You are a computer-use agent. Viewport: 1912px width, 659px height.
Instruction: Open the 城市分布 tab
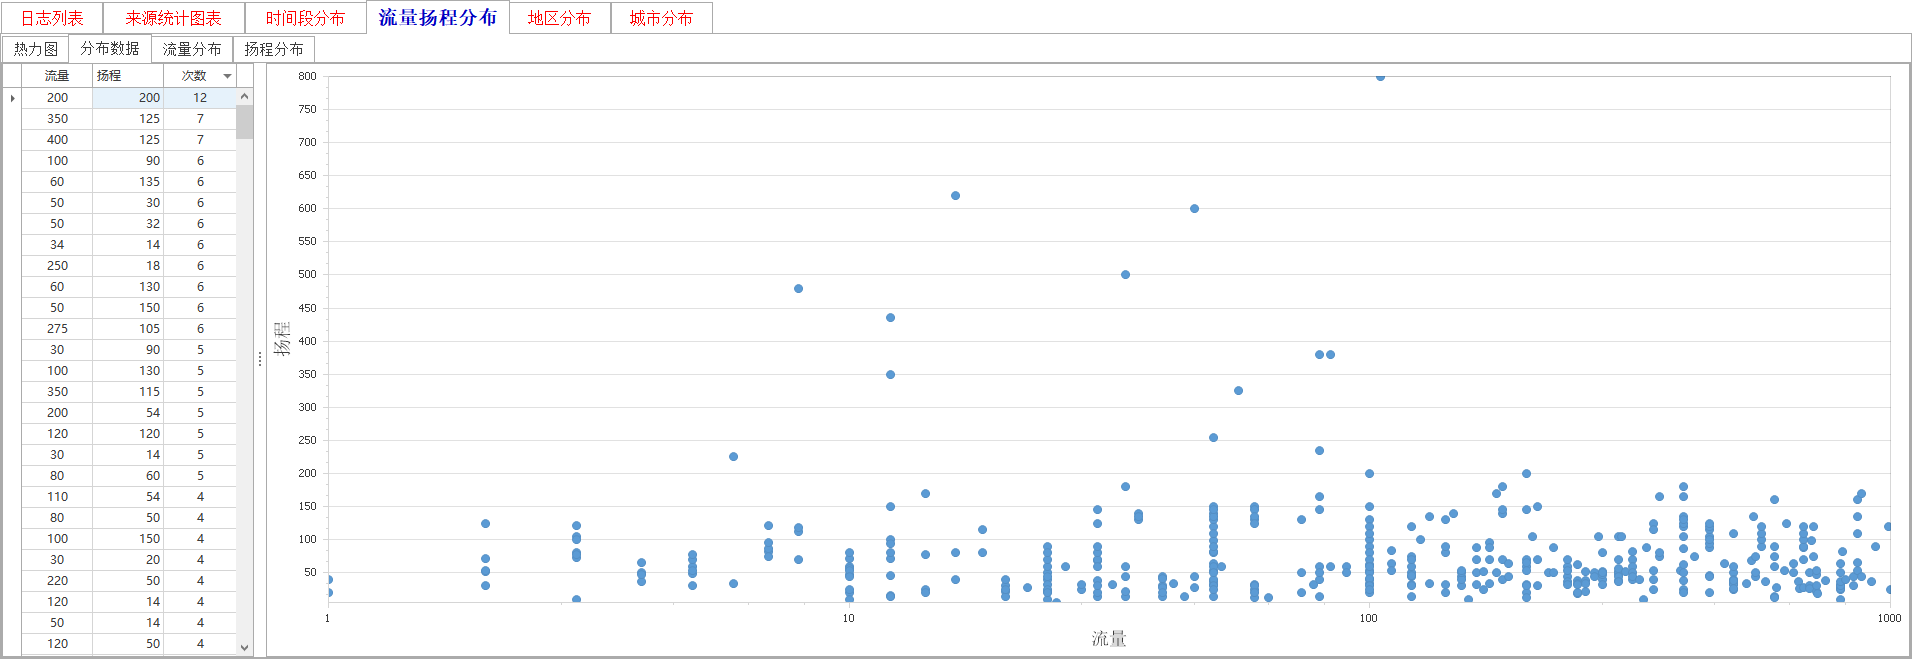tap(661, 18)
